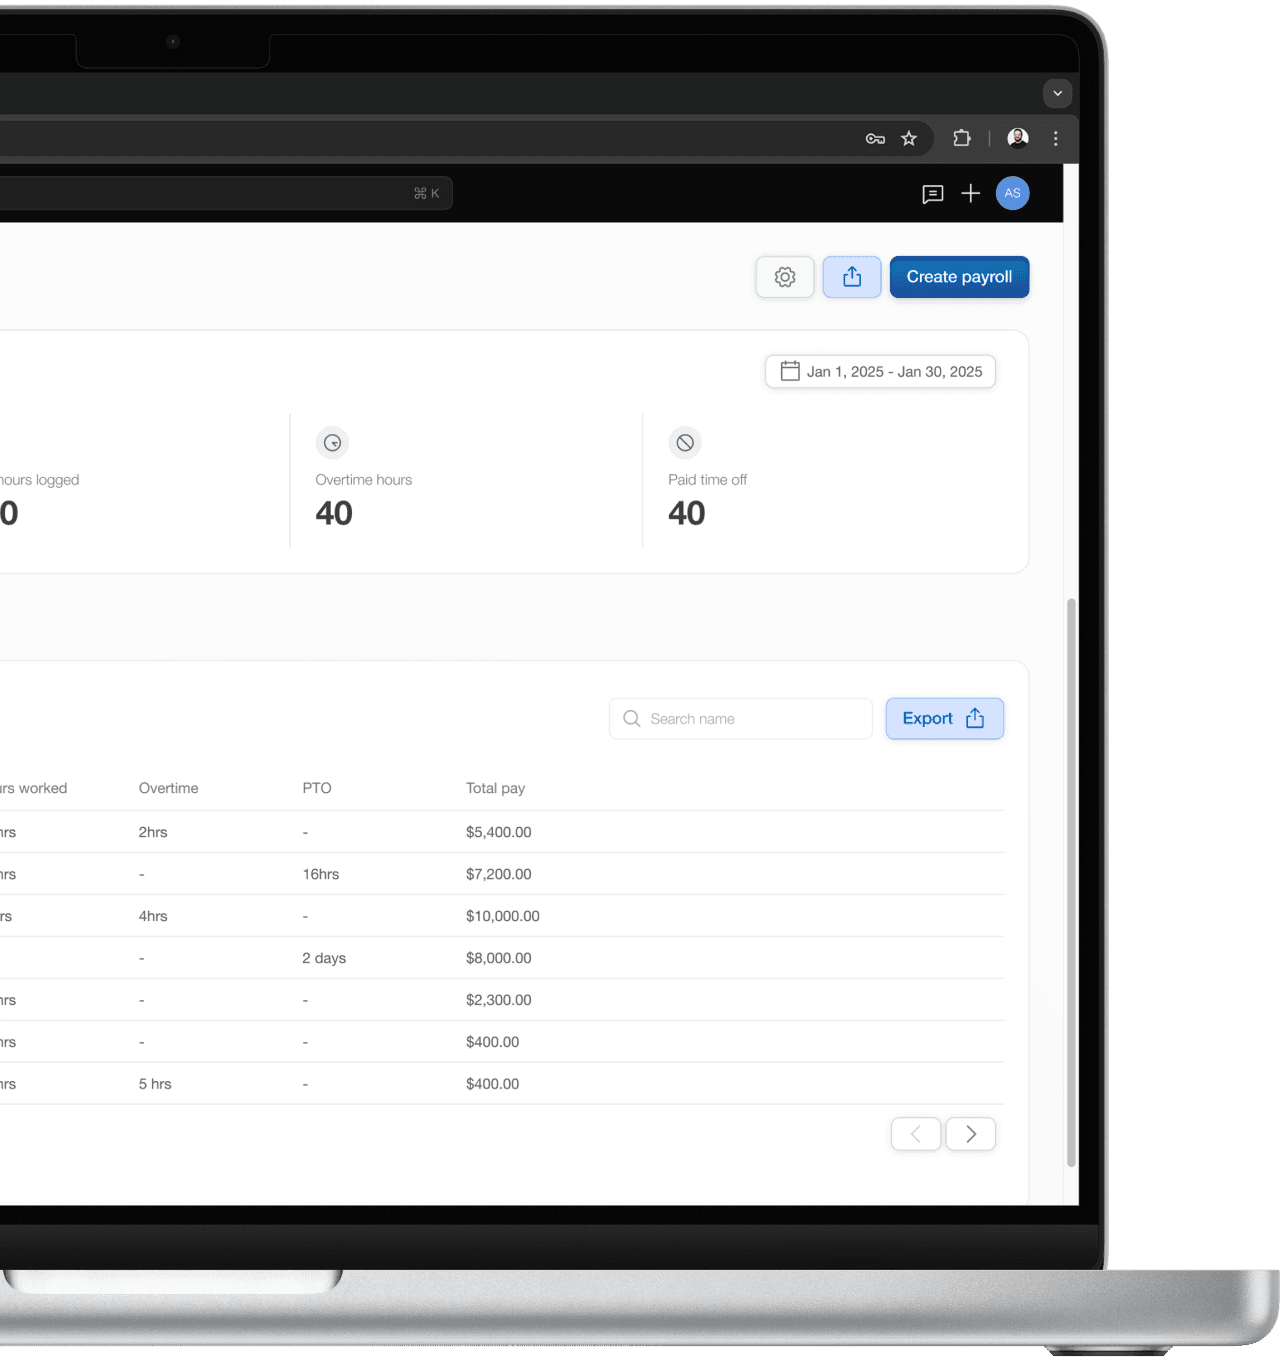This screenshot has height=1358, width=1282.
Task: Bookmark the page with the star icon
Action: click(x=909, y=138)
